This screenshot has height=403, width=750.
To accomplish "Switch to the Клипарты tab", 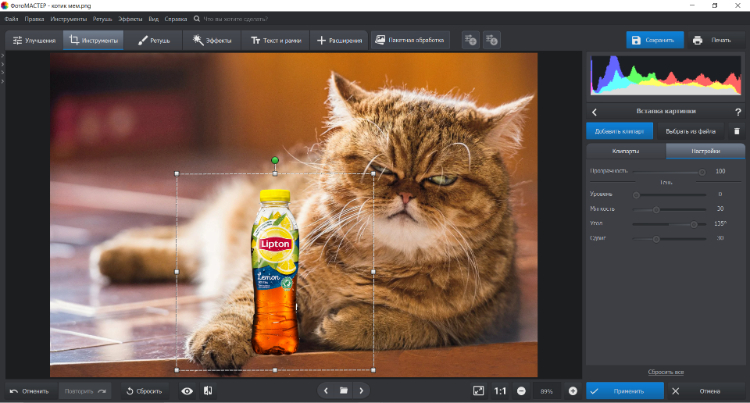I will click(625, 151).
